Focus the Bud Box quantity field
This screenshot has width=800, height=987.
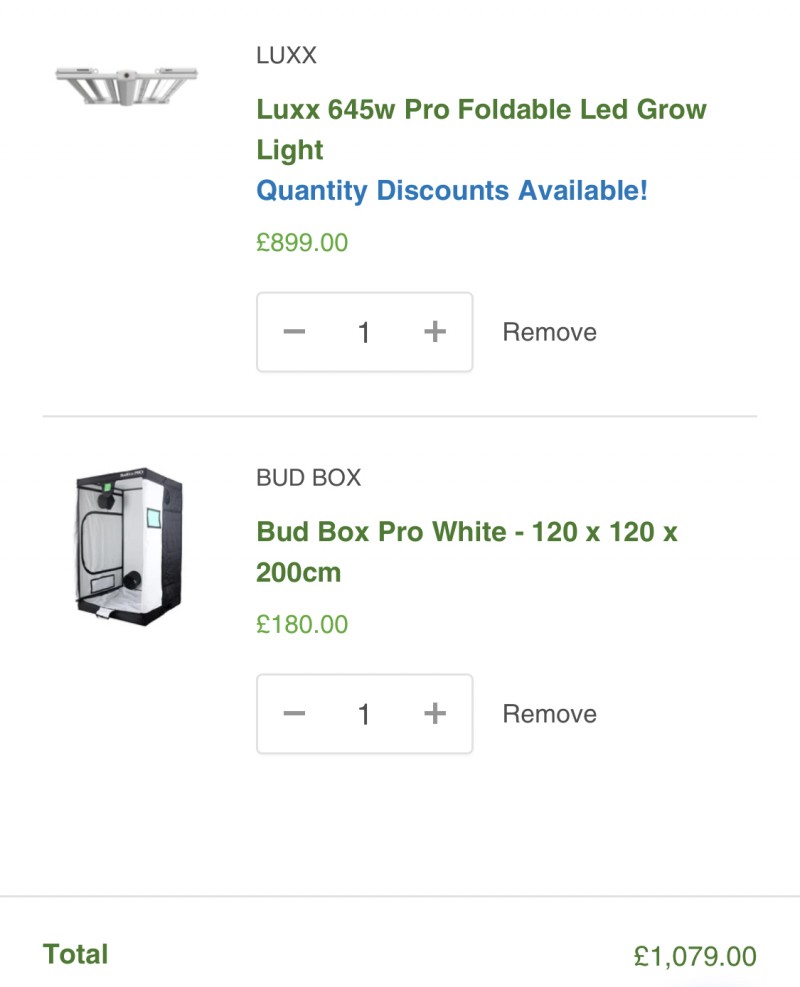click(x=364, y=714)
